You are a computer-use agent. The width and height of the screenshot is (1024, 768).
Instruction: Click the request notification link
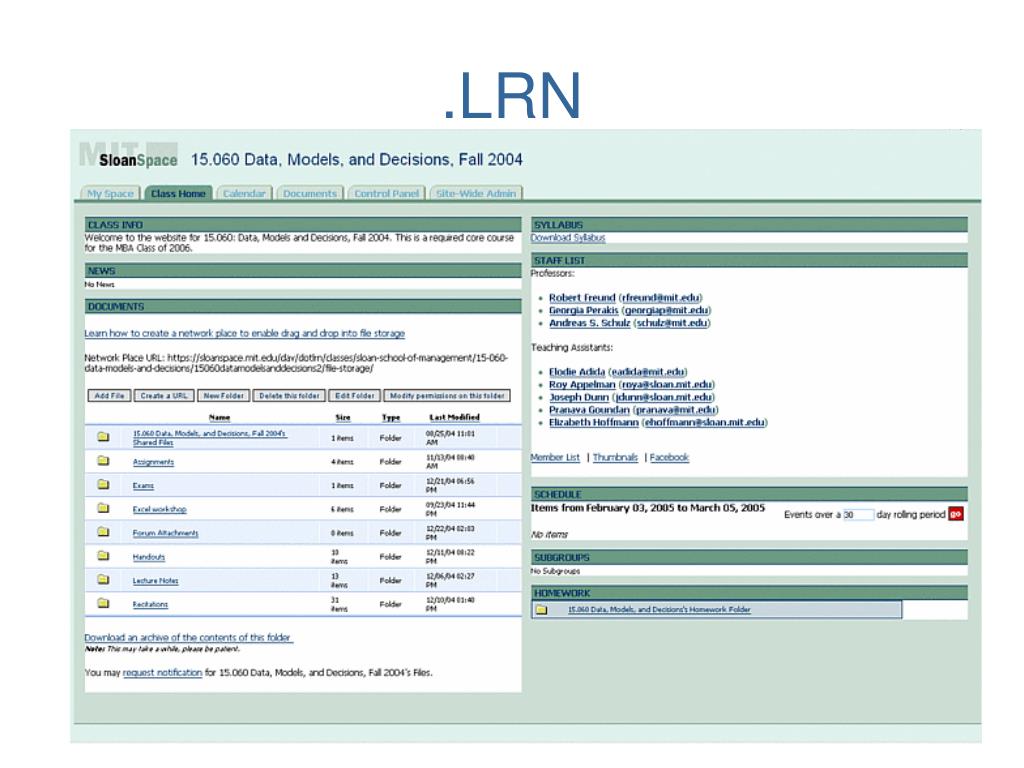tap(163, 673)
